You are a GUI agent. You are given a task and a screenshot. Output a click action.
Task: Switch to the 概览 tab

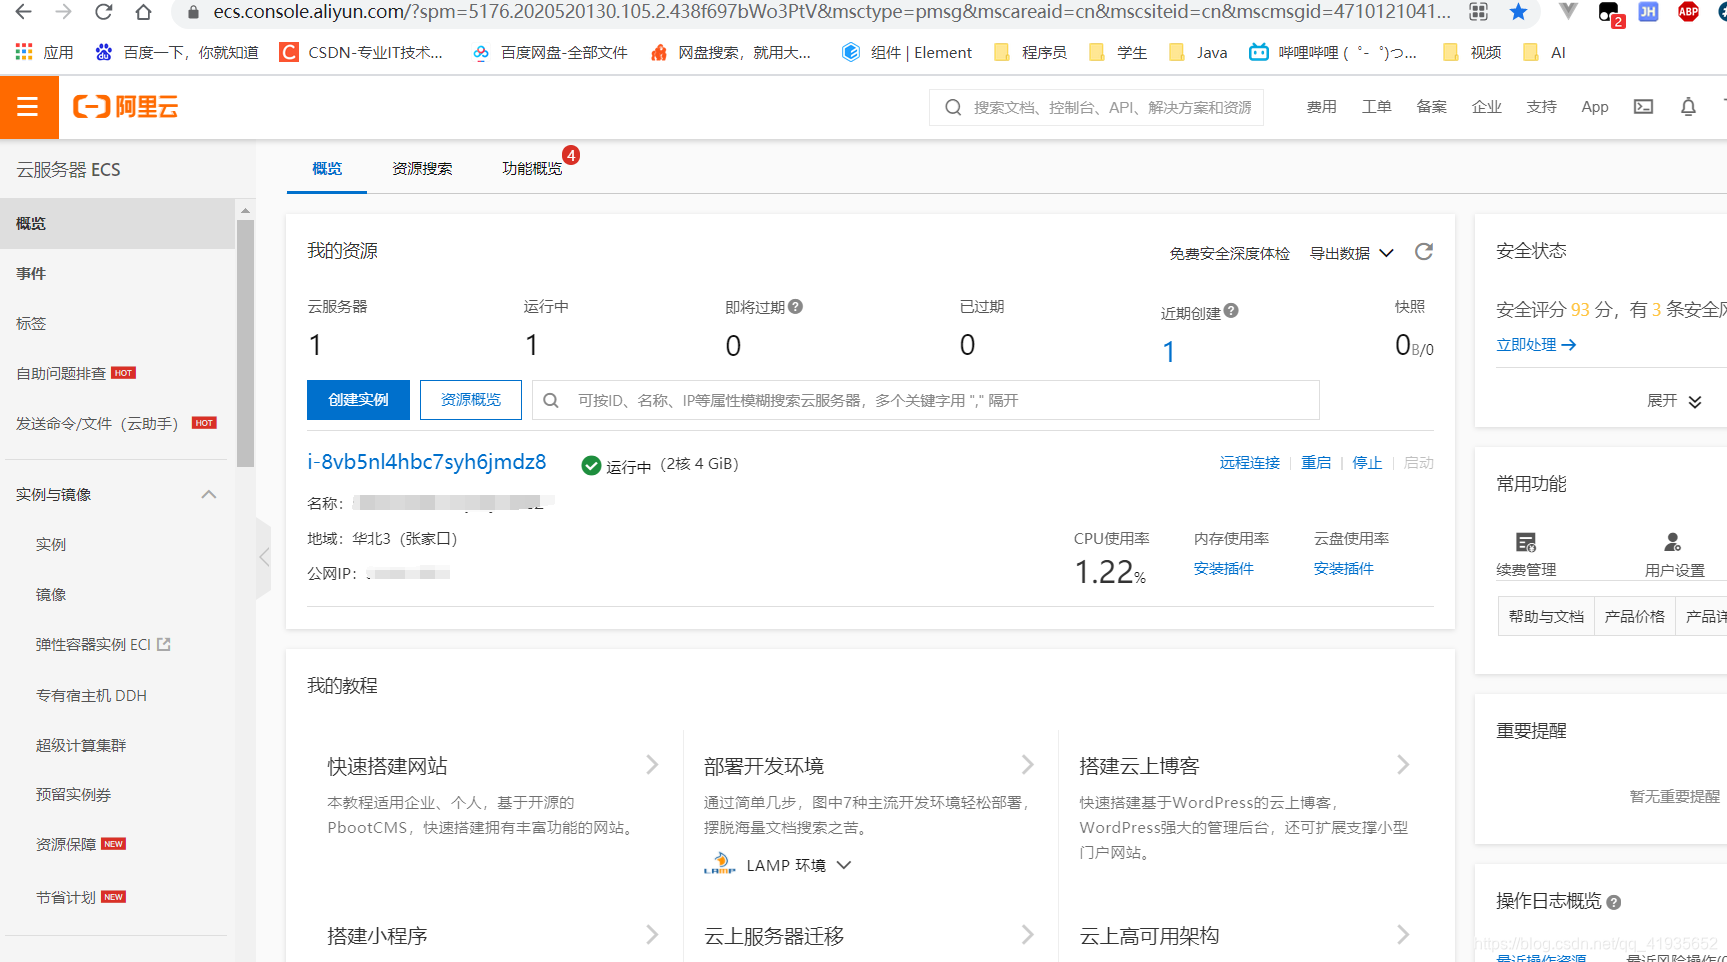pyautogui.click(x=327, y=168)
